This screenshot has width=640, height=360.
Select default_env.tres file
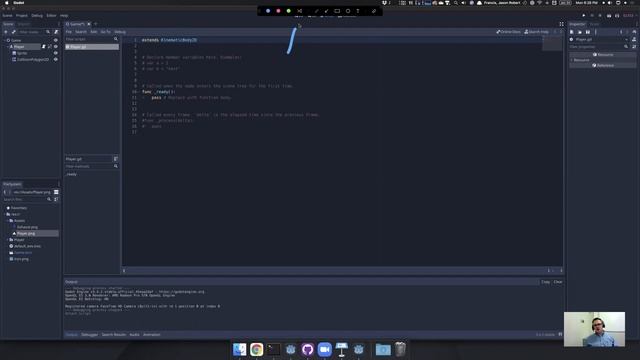25,246
